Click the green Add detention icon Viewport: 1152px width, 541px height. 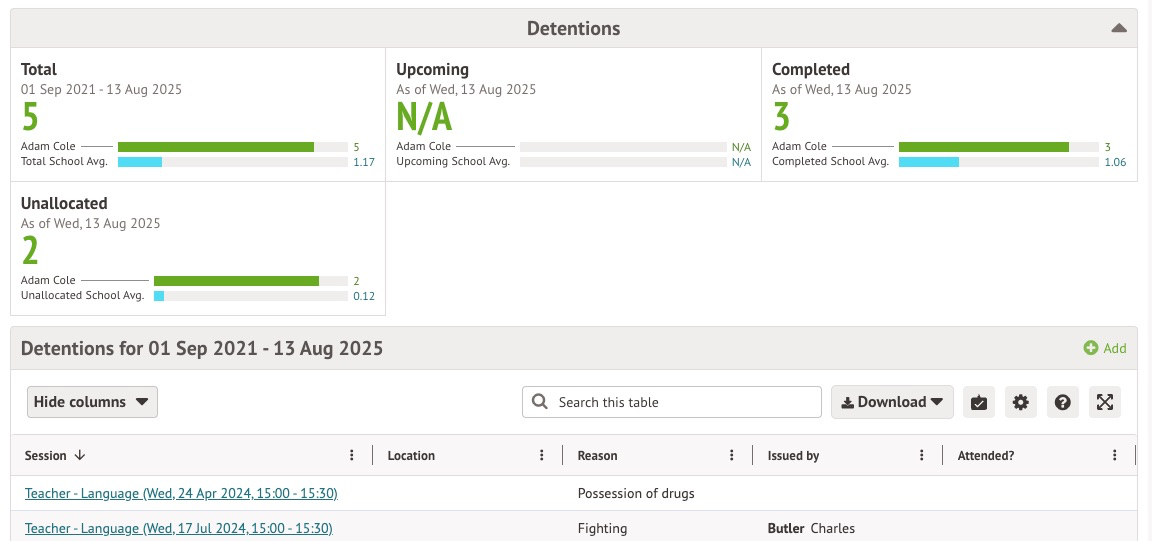point(1090,348)
